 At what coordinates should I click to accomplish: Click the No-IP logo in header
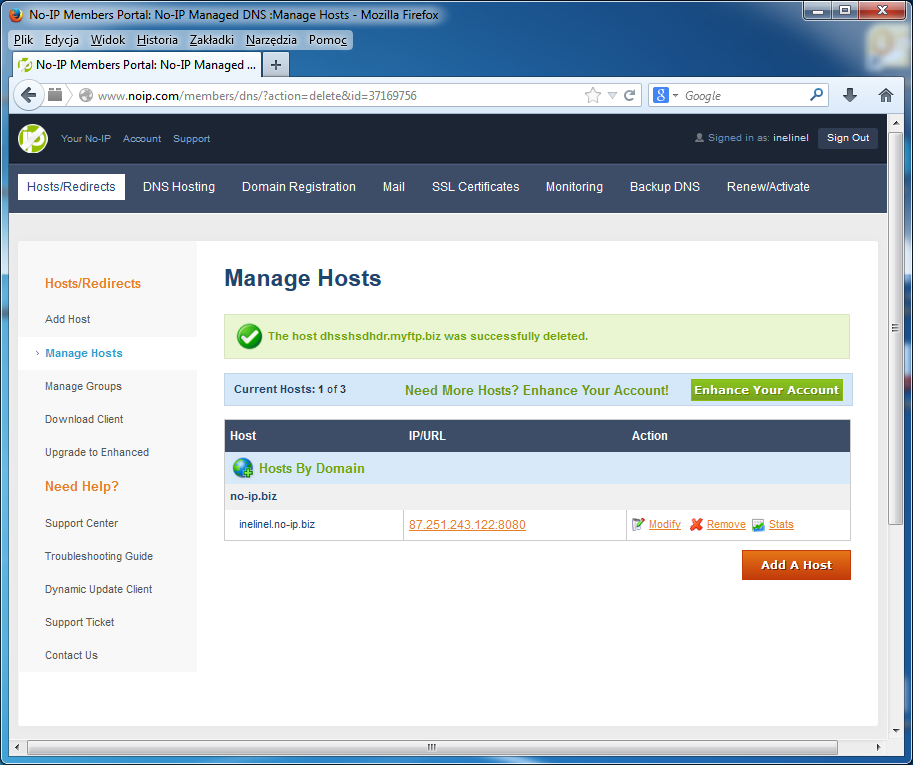[33, 139]
